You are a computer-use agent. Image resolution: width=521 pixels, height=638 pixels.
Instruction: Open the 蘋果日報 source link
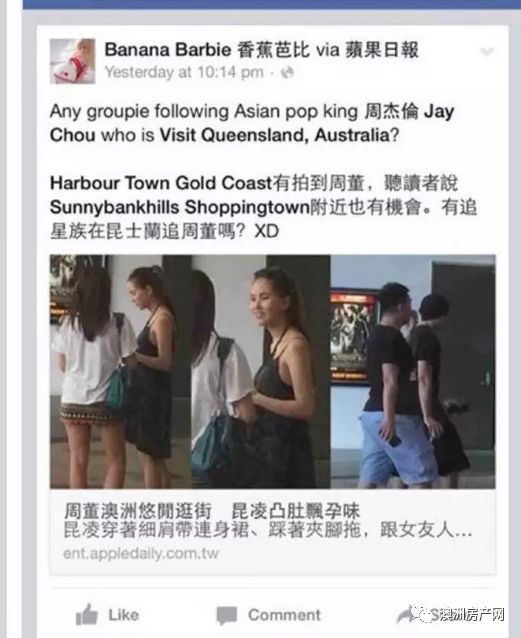[382, 50]
